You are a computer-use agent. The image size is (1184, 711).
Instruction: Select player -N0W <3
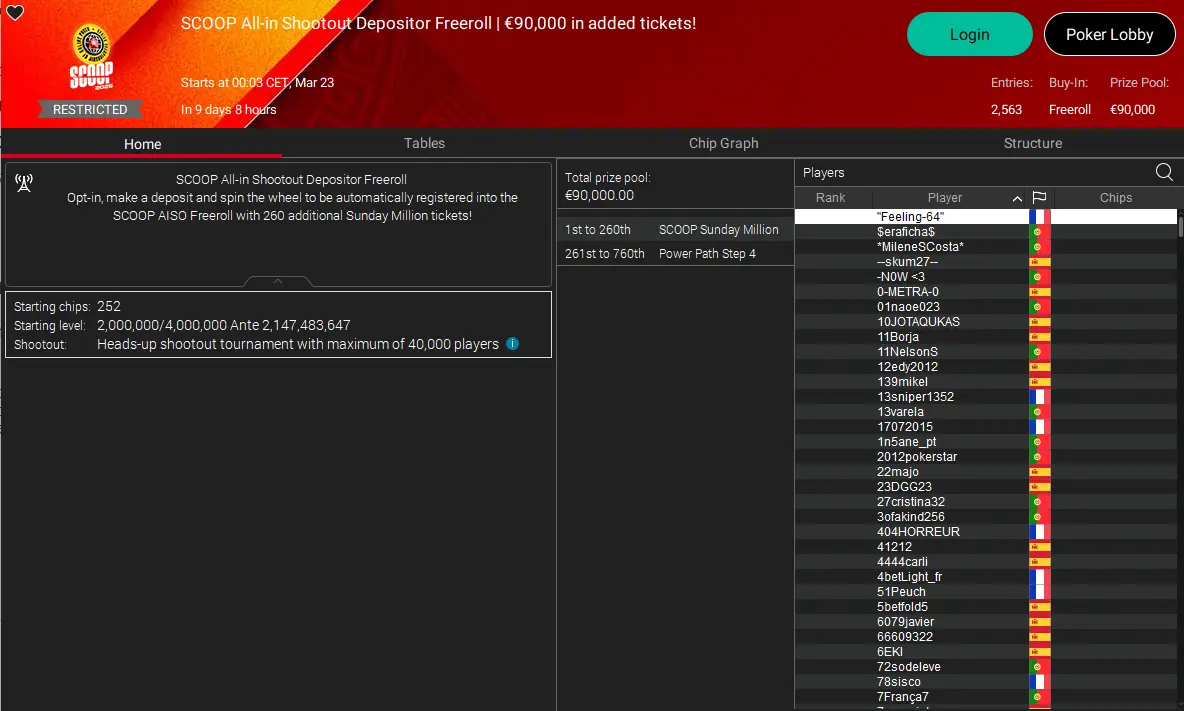(985, 276)
